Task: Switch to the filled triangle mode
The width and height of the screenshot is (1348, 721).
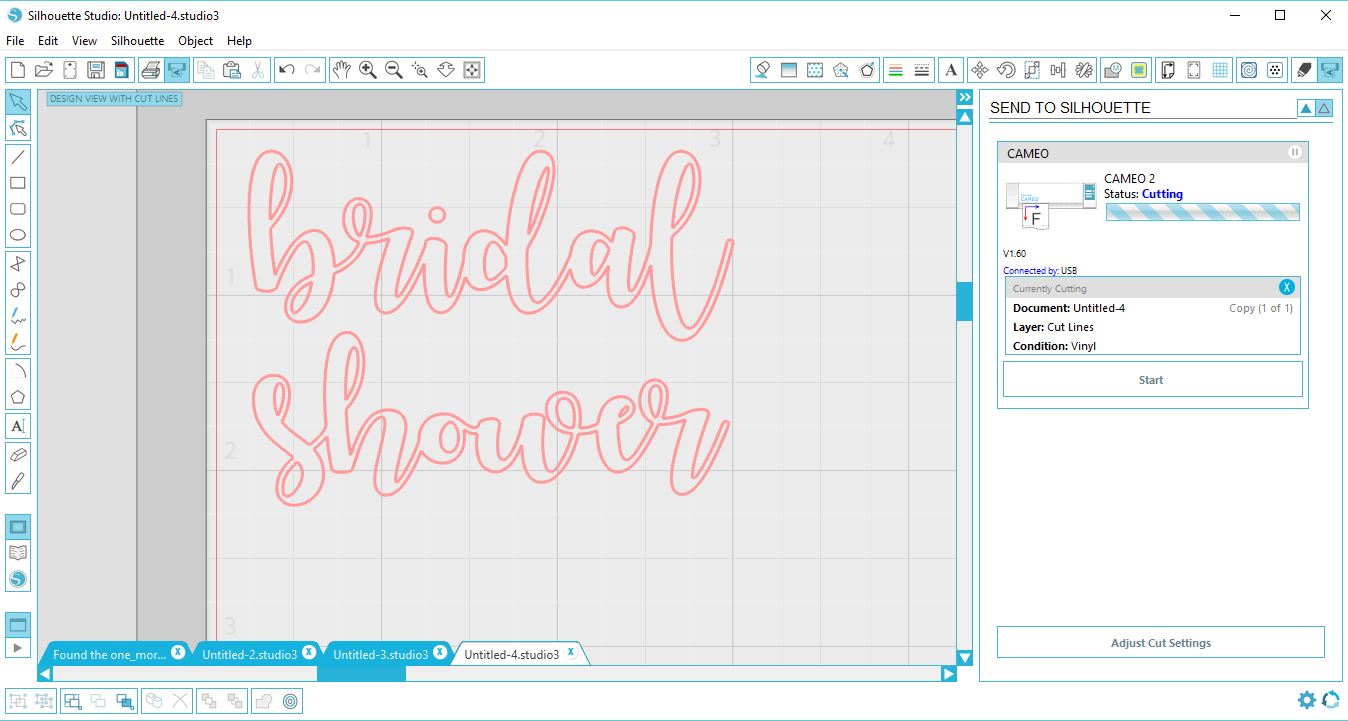Action: point(1306,108)
